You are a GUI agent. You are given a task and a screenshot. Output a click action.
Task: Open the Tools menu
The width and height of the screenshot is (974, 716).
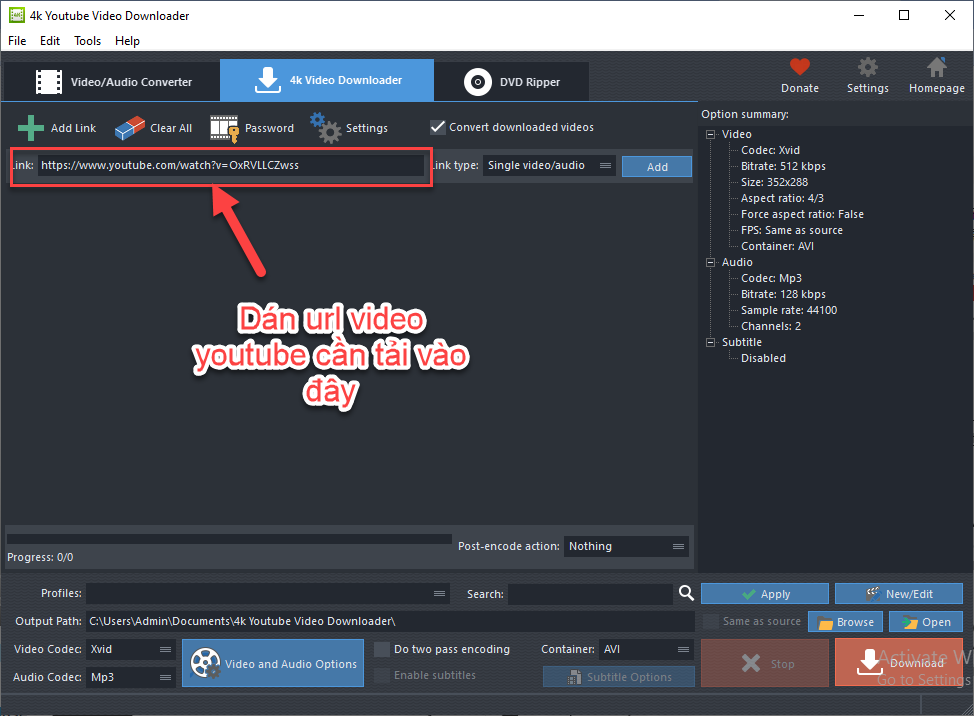pyautogui.click(x=88, y=41)
